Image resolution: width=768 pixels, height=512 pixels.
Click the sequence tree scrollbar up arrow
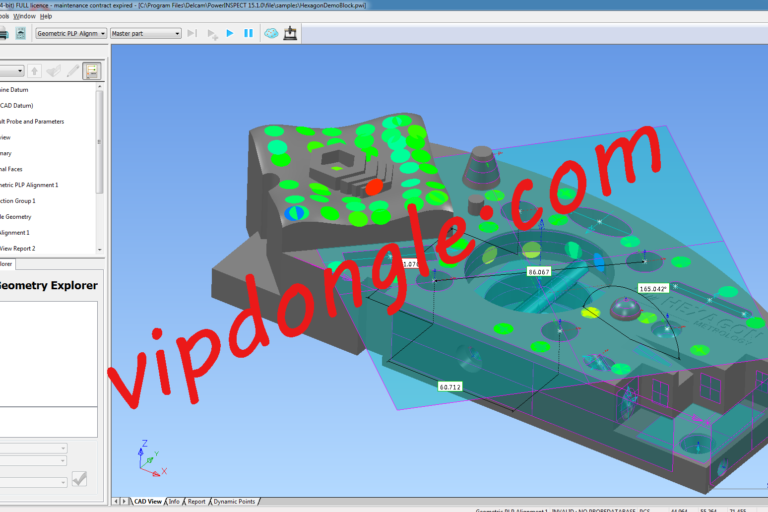click(99, 87)
